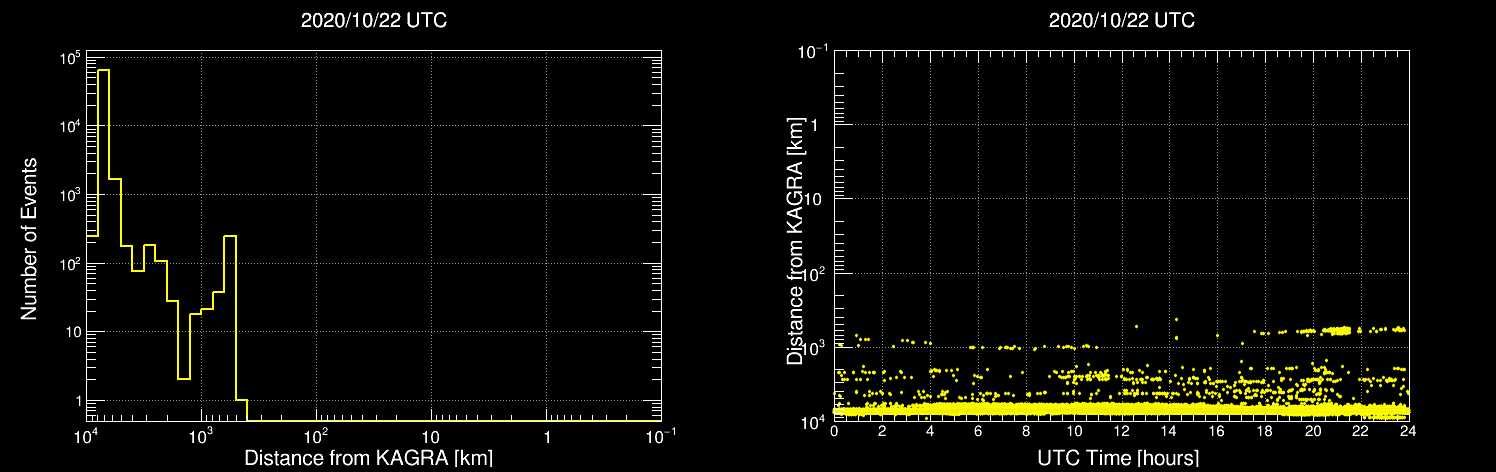
Task: Click the 10^2 label on the events axis
Action: (68, 264)
